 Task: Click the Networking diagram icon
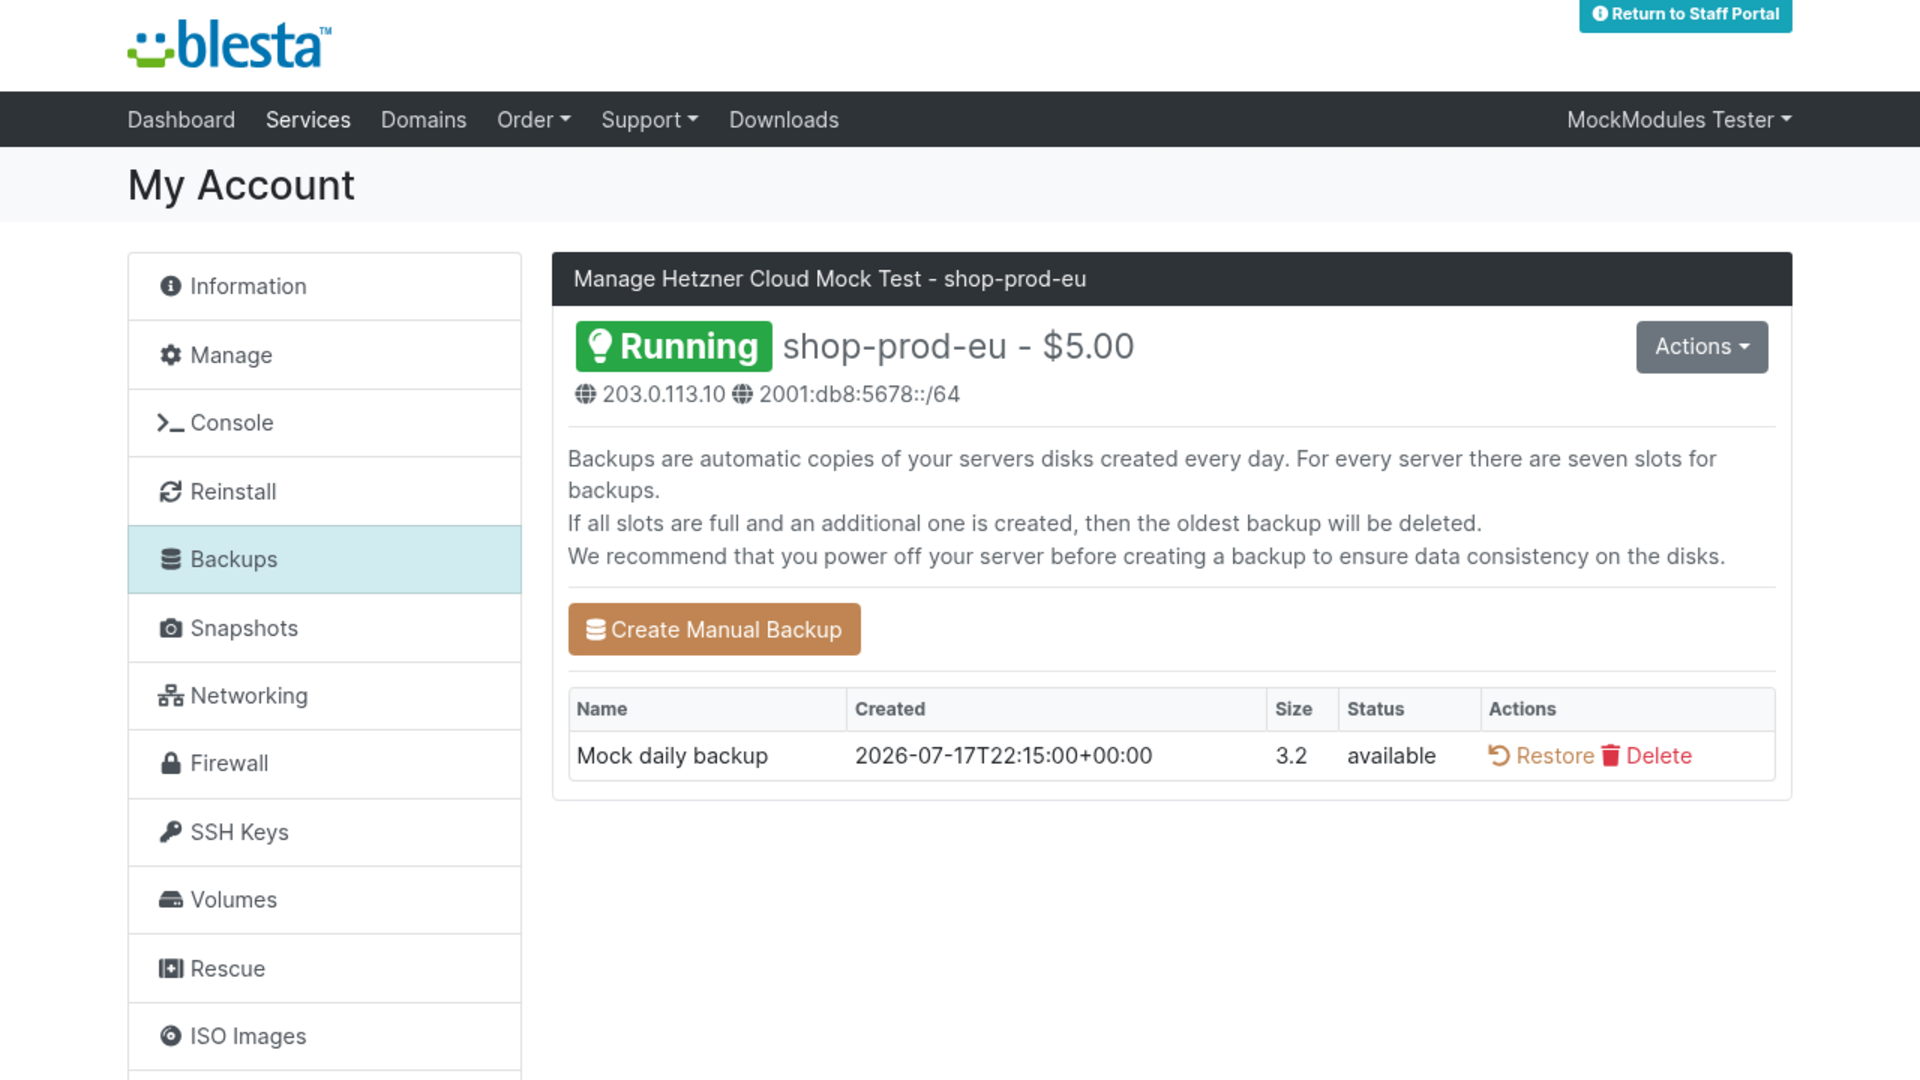[x=171, y=696]
